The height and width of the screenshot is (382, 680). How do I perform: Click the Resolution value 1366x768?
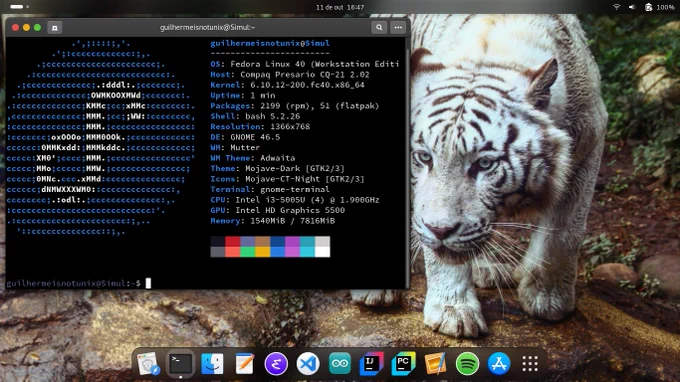click(290, 127)
